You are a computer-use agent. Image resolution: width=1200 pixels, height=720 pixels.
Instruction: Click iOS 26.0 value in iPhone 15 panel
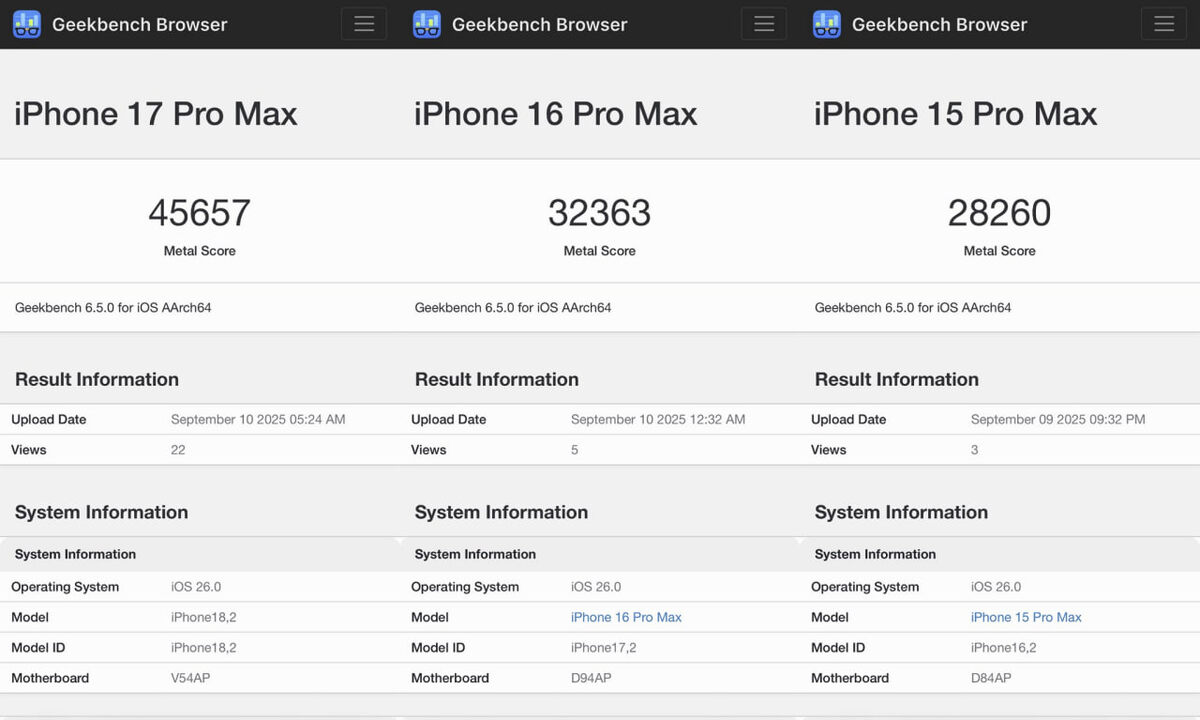click(x=996, y=587)
